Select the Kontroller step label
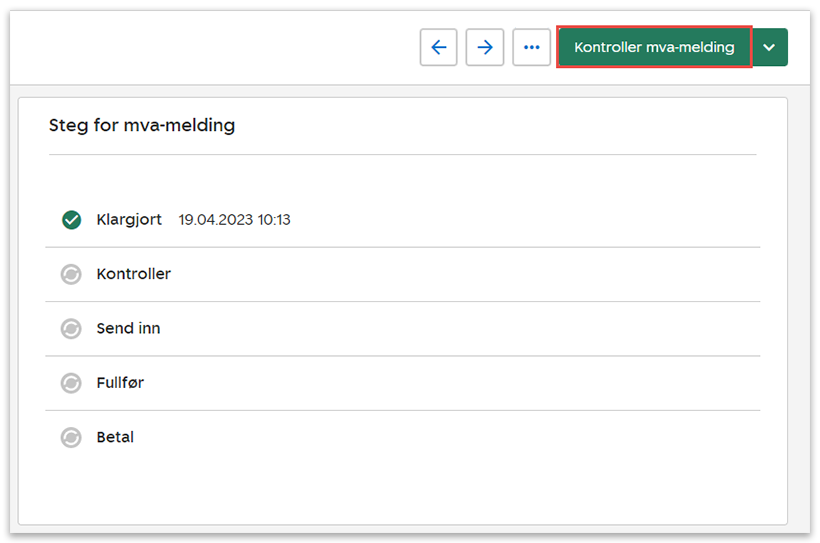The image size is (820, 543). pyautogui.click(x=133, y=274)
